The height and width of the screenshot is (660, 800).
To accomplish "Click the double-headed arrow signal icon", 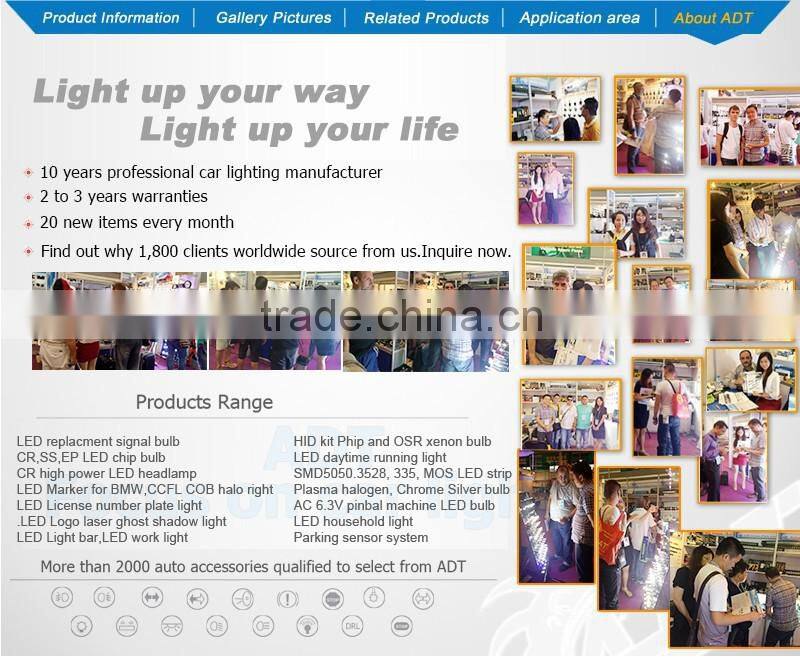I will tap(152, 599).
